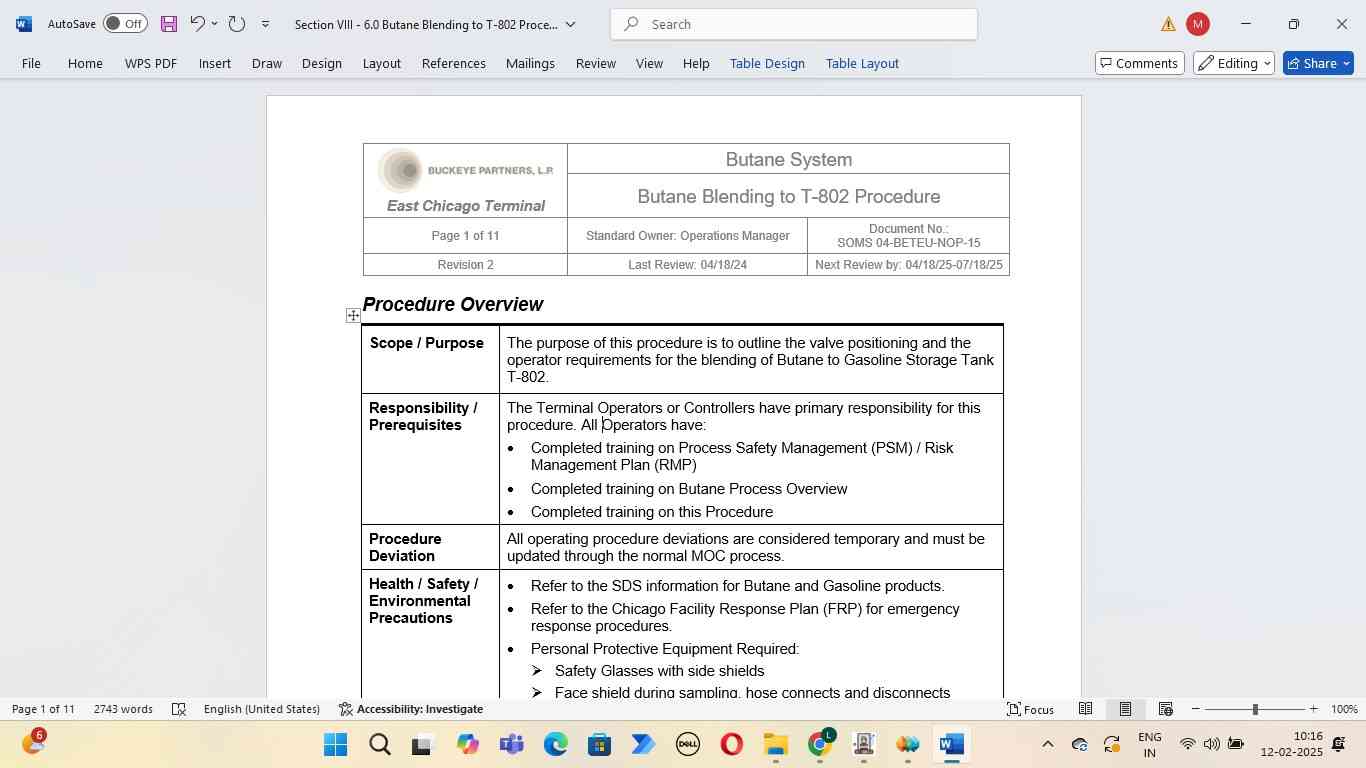Click the zoom out minus button

[x=1196, y=709]
